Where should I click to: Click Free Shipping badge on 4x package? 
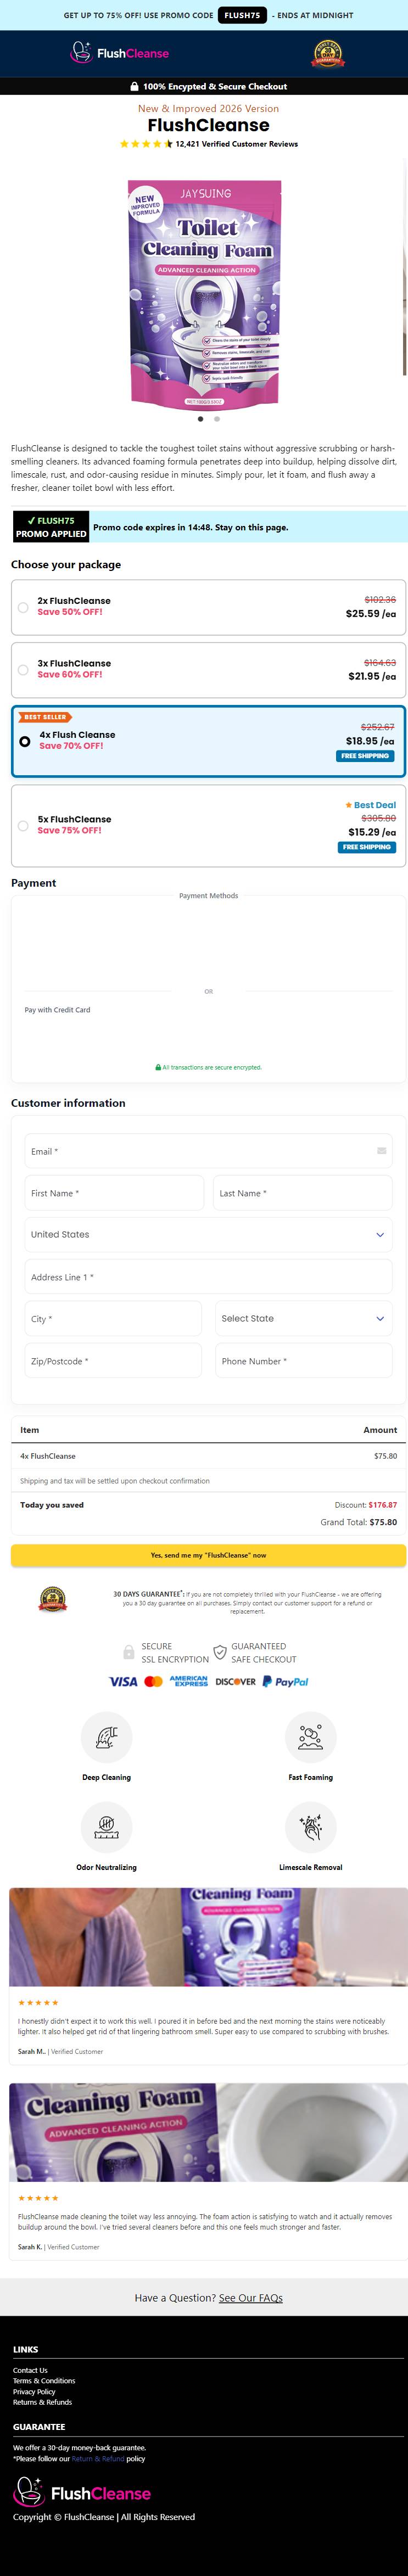pos(365,756)
